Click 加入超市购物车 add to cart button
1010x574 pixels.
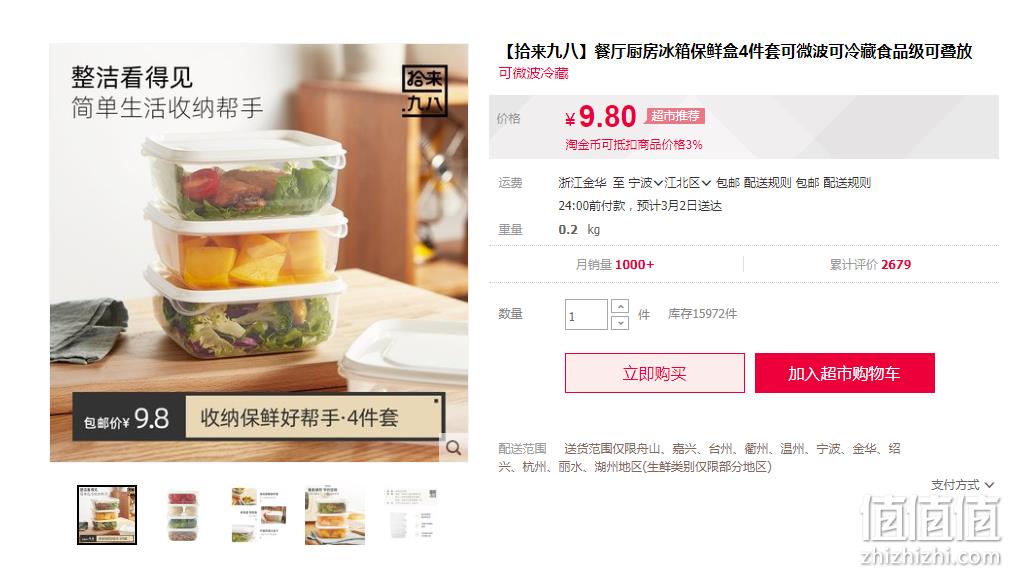(844, 373)
